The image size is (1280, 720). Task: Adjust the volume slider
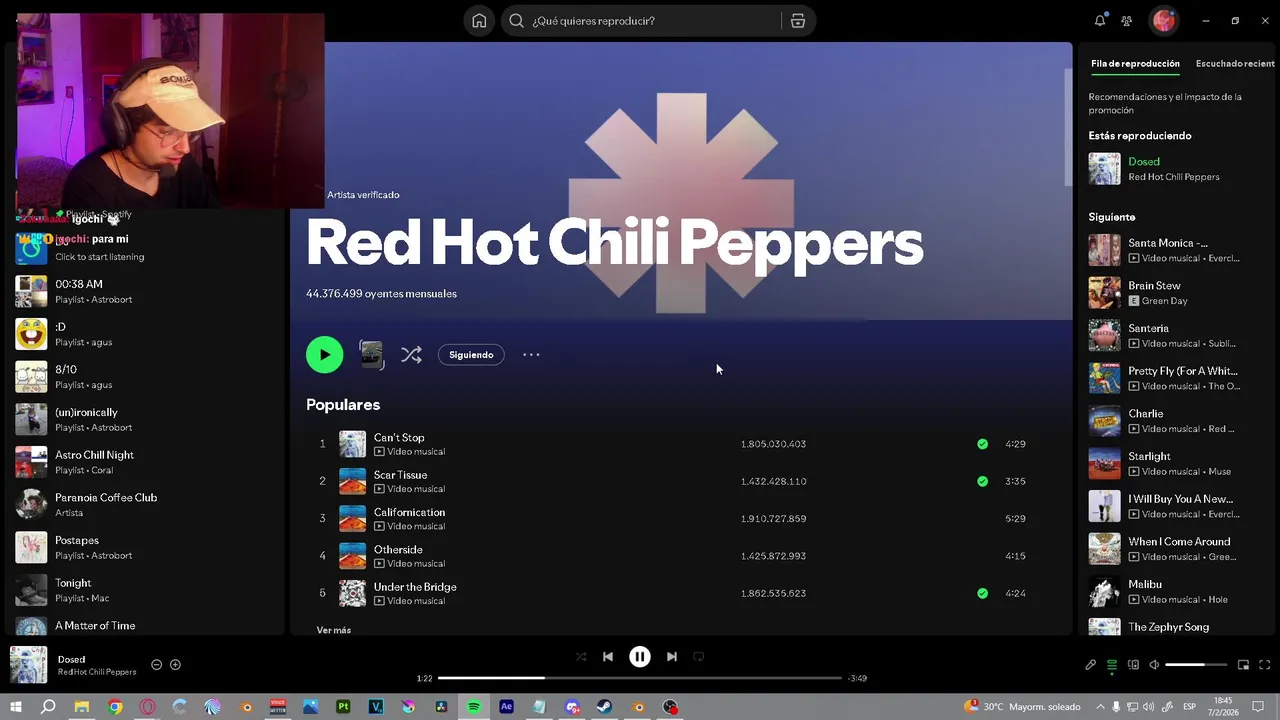(x=1196, y=665)
